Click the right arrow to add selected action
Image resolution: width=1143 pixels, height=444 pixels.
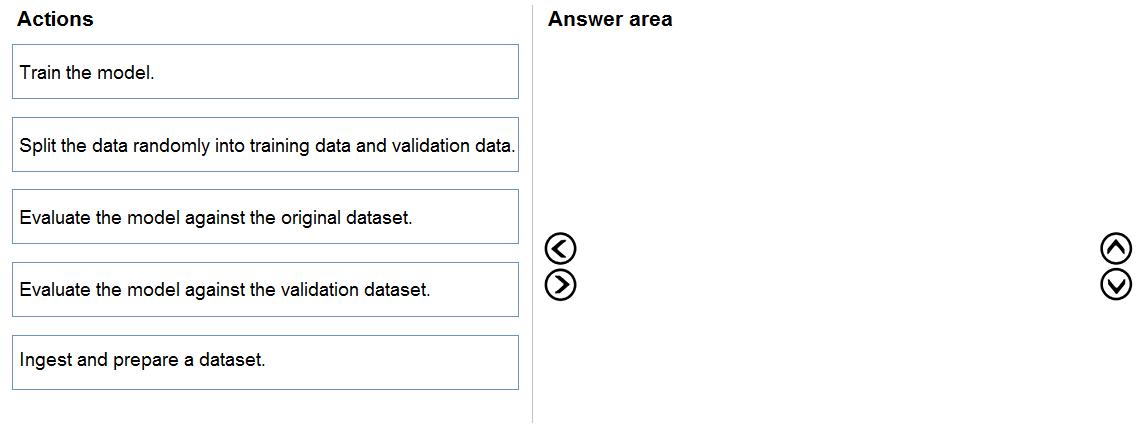coord(560,285)
